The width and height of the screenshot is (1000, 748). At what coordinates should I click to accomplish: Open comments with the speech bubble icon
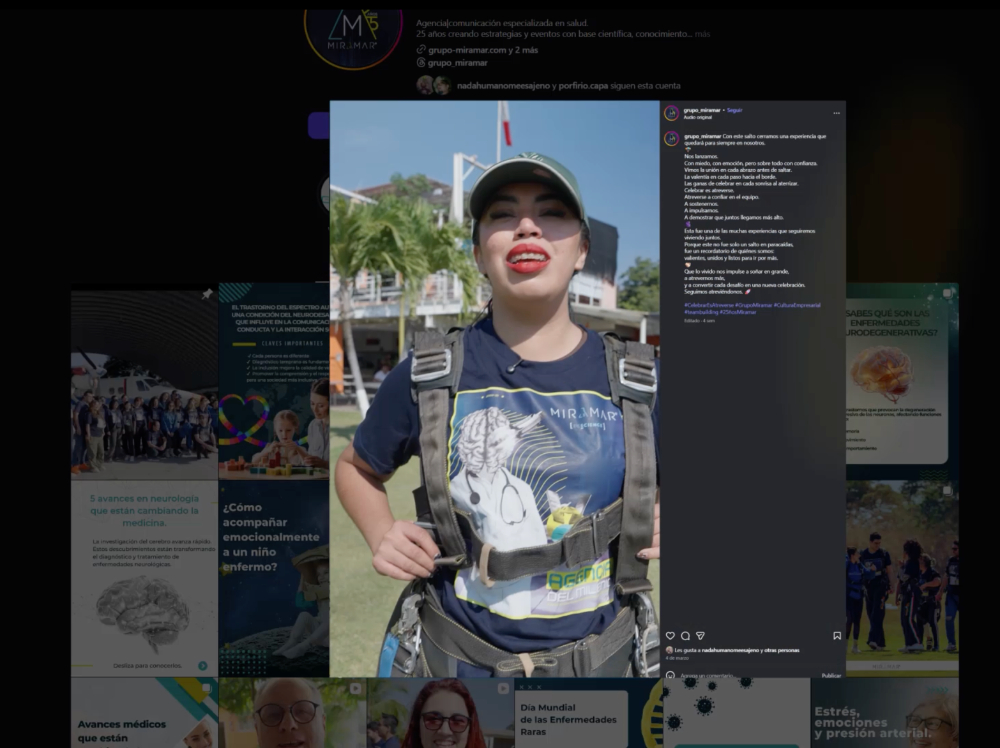pos(686,636)
